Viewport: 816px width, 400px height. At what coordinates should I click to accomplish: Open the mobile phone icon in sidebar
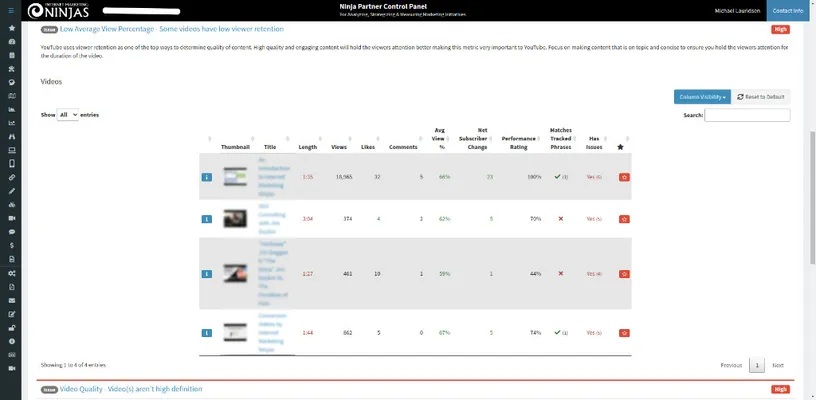tap(11, 163)
